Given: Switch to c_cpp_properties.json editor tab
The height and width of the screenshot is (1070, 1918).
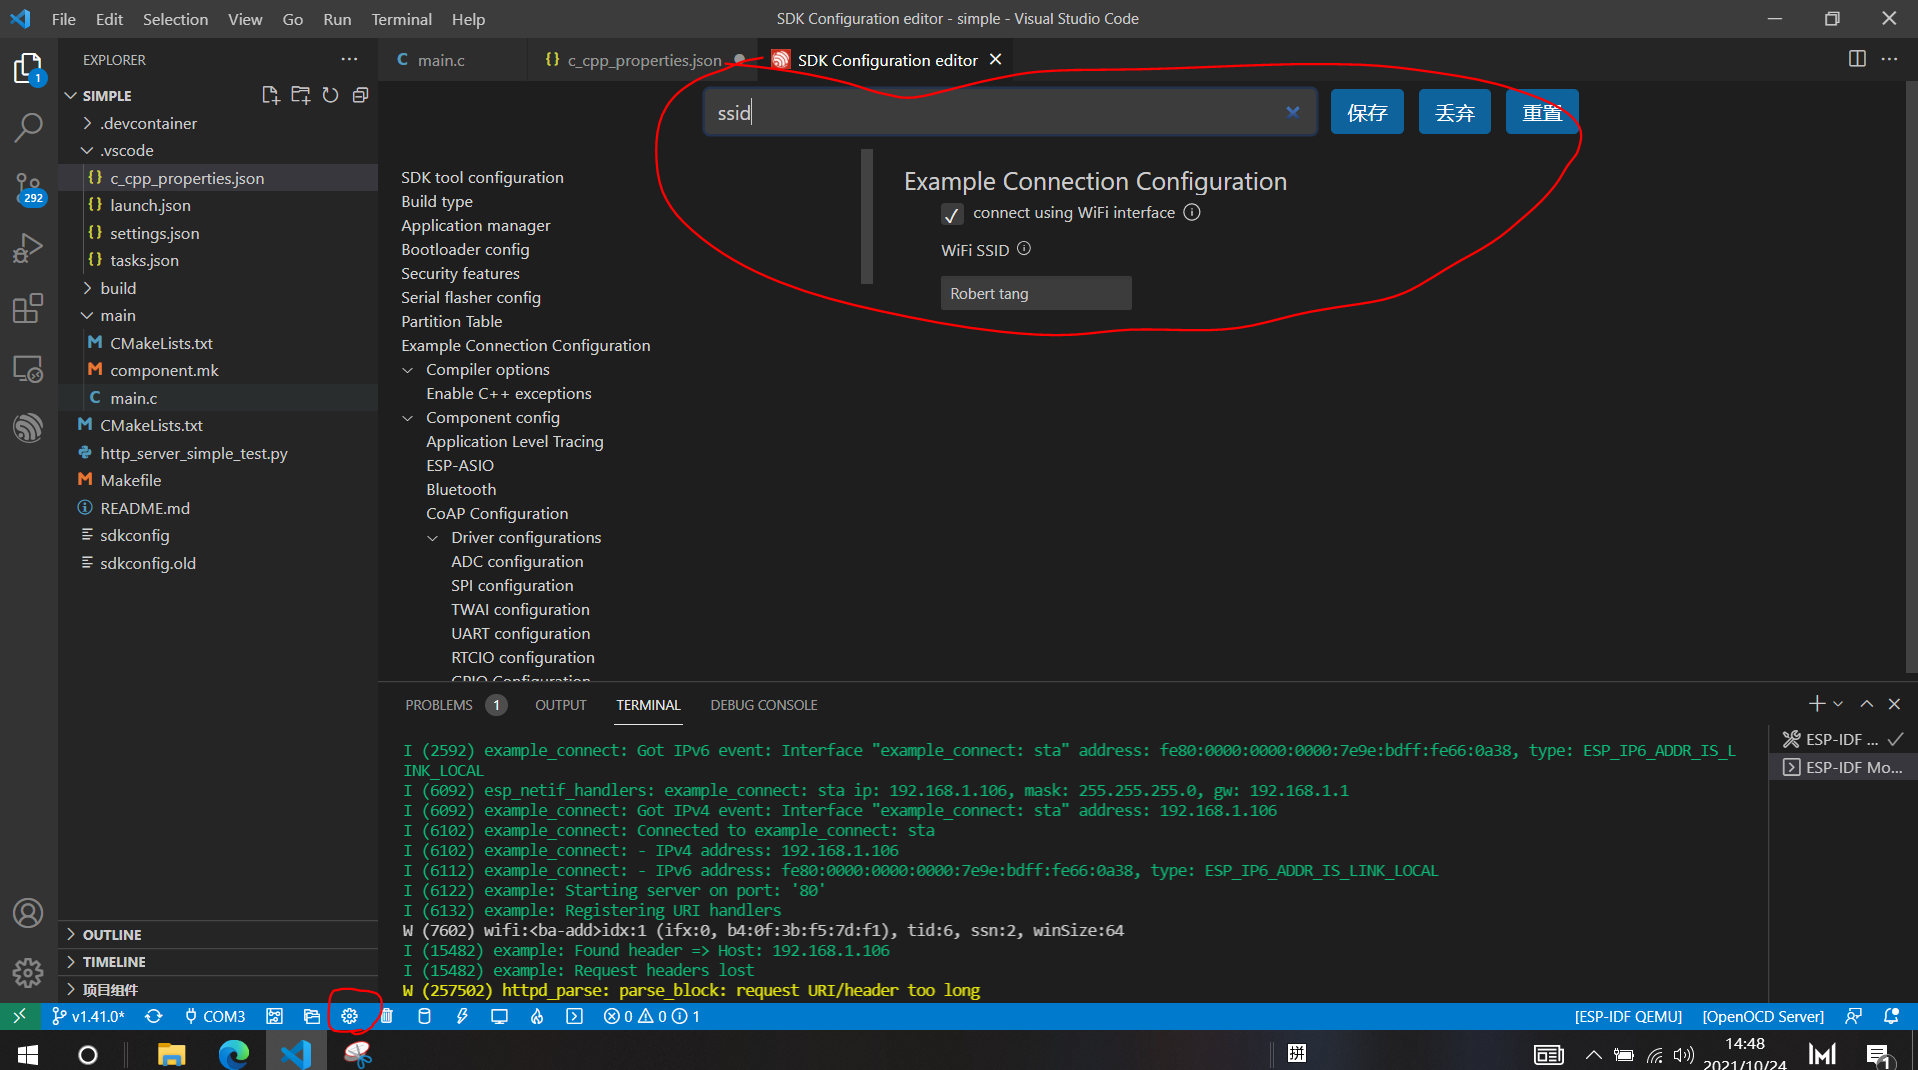Looking at the screenshot, I should coord(644,60).
